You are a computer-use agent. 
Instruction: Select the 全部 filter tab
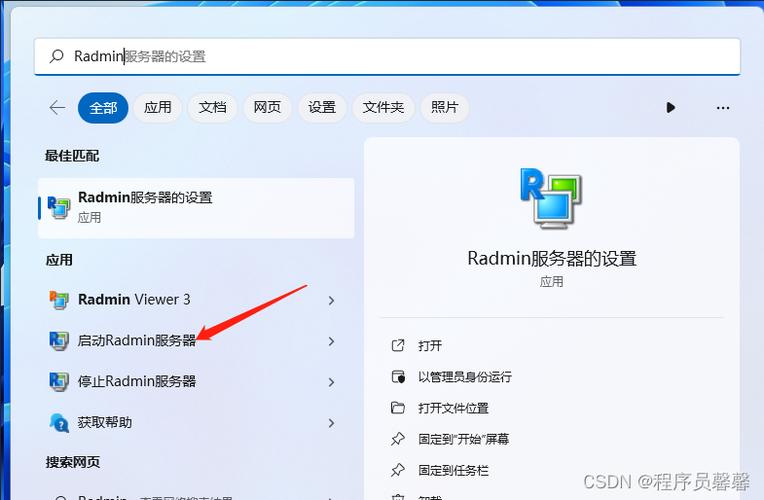coord(103,108)
